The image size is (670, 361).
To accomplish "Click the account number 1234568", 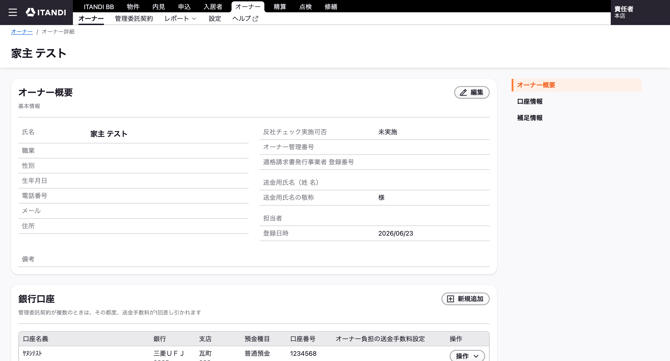I will click(x=303, y=353).
